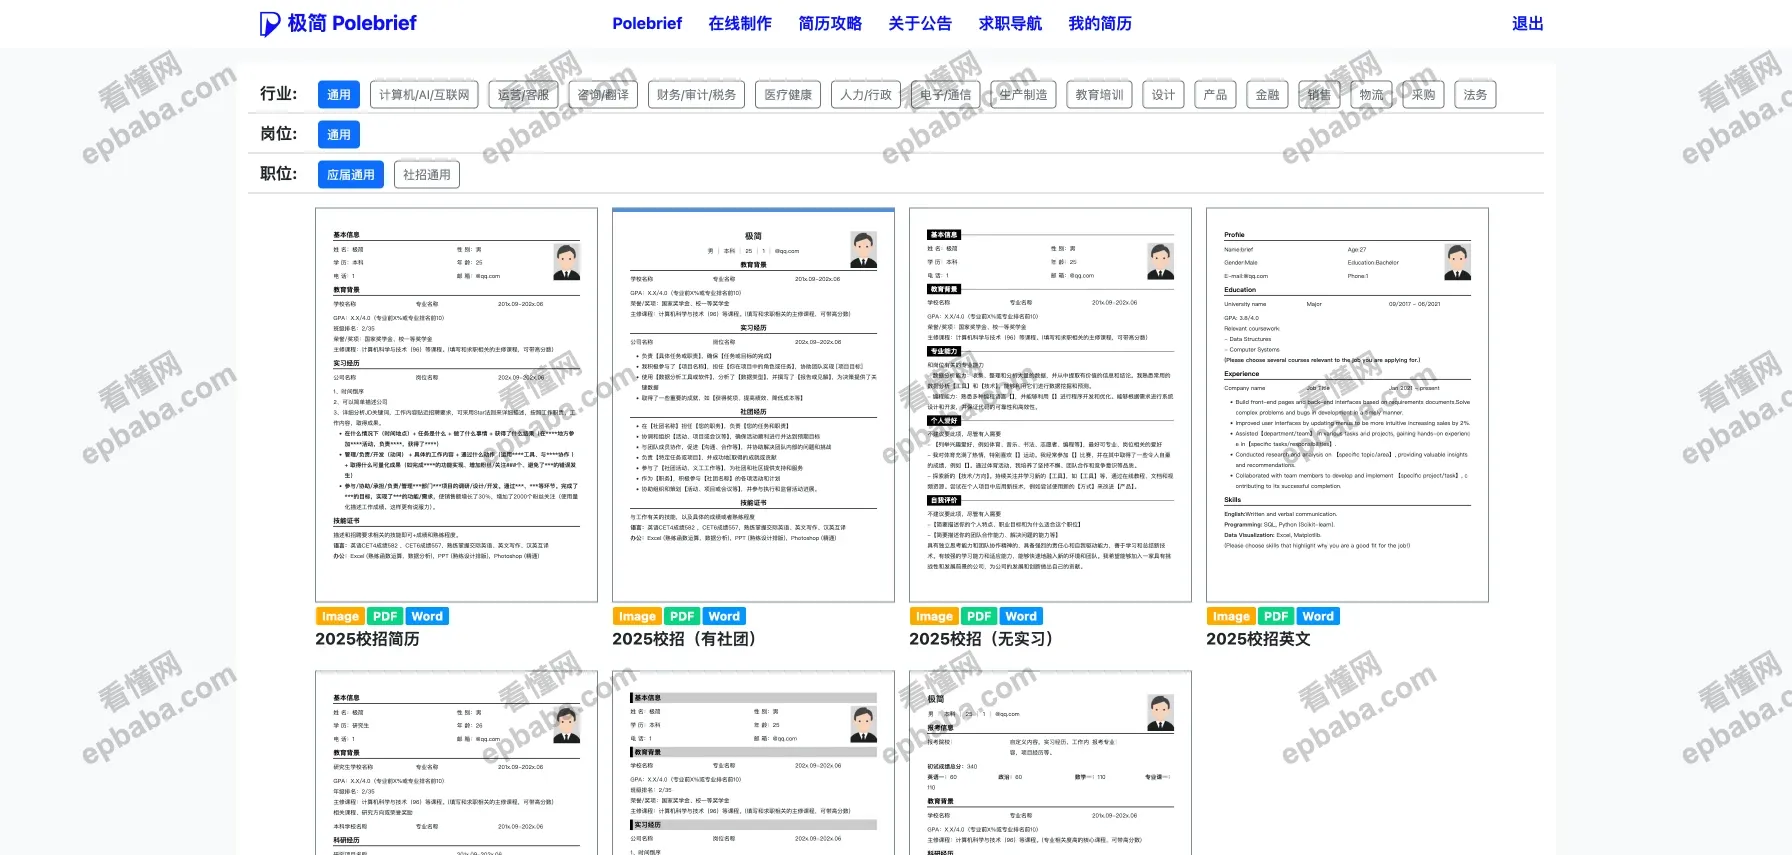This screenshot has height=855, width=1792.
Task: Open the 2025校招（无实习）template thumbnail
Action: pos(1050,405)
